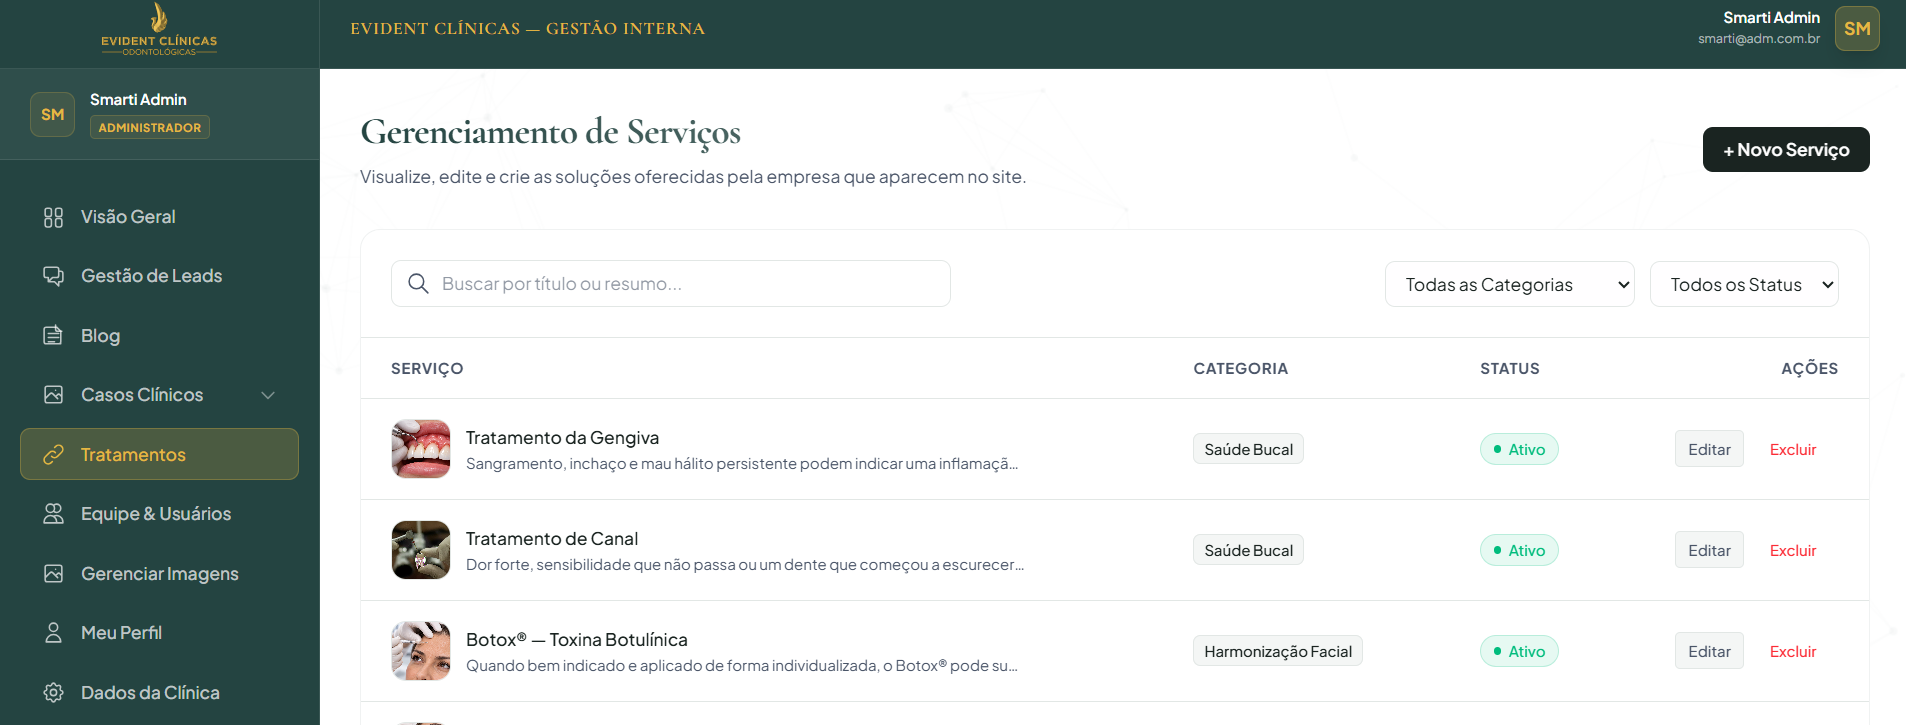Click the Equipe & Usuários people icon
This screenshot has width=1906, height=725.
54,514
